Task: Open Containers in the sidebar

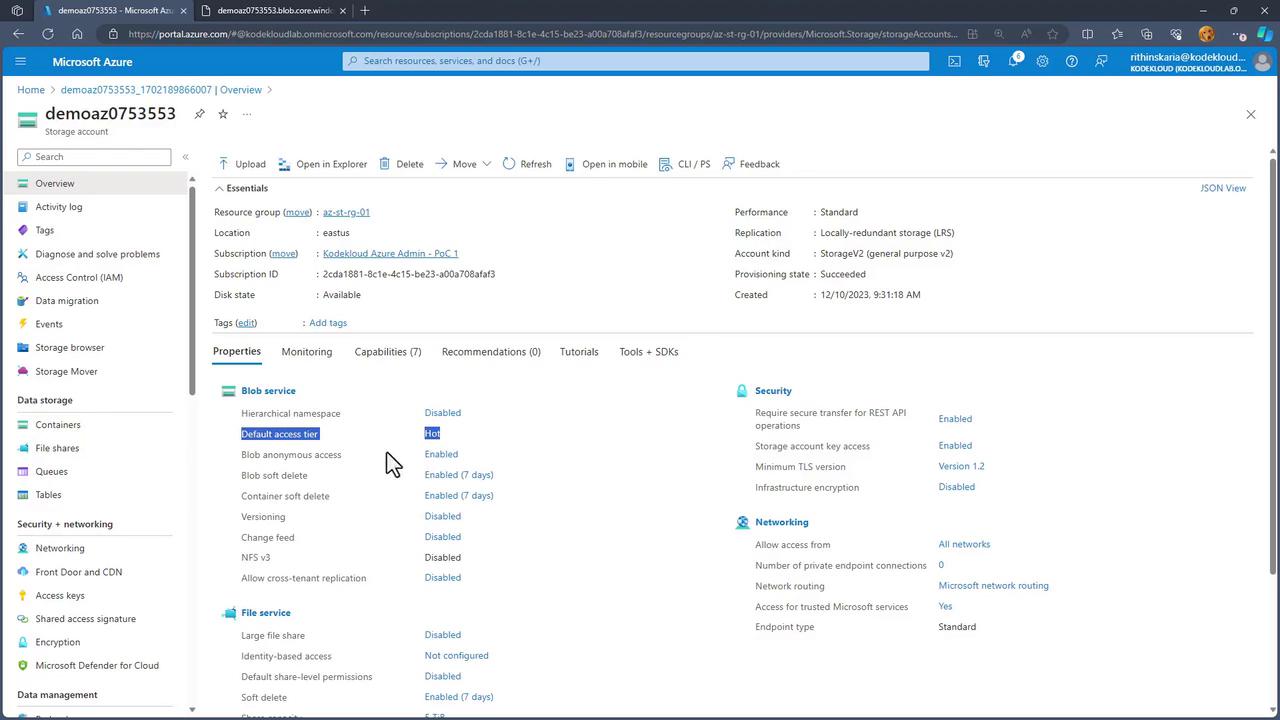Action: 57,425
